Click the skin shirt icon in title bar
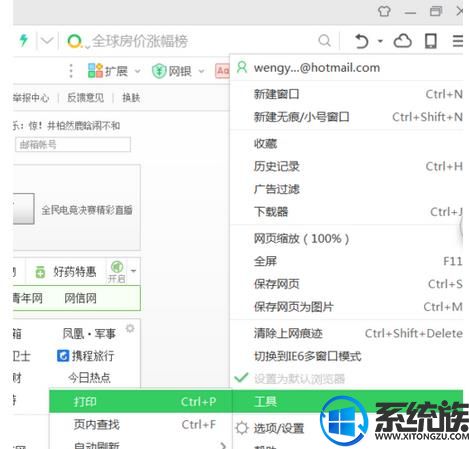 (384, 11)
